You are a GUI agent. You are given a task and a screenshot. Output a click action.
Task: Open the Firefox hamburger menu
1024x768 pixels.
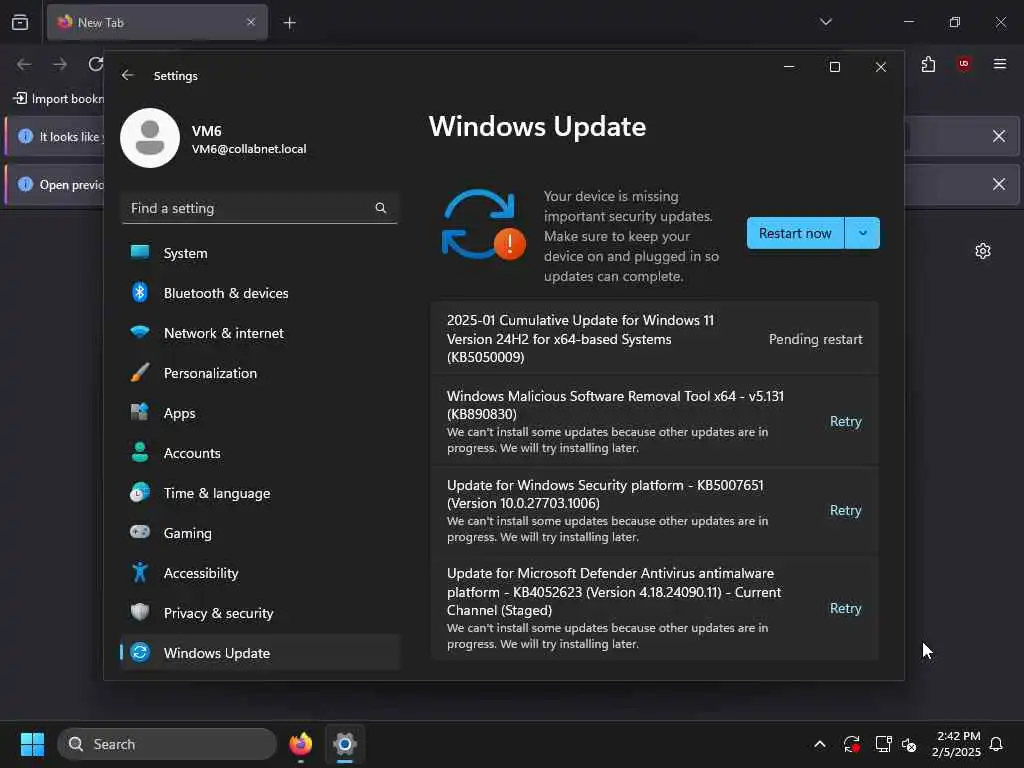click(x=1000, y=64)
